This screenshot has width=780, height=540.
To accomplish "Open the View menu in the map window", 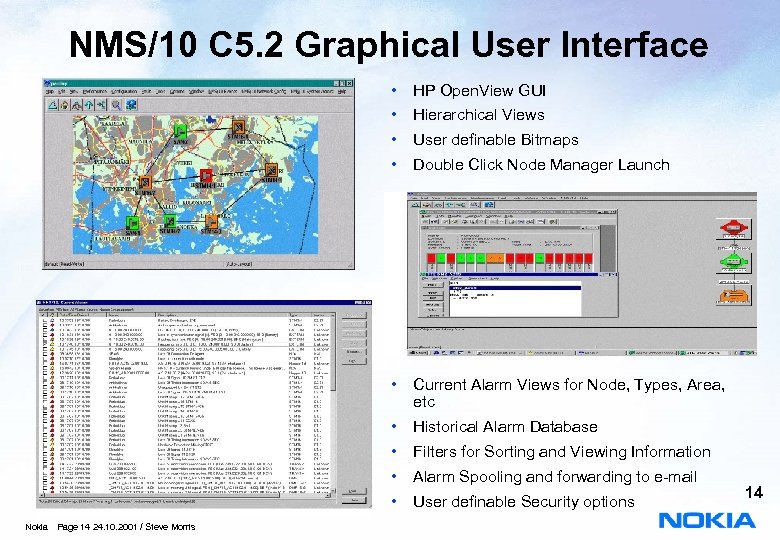I will click(74, 91).
